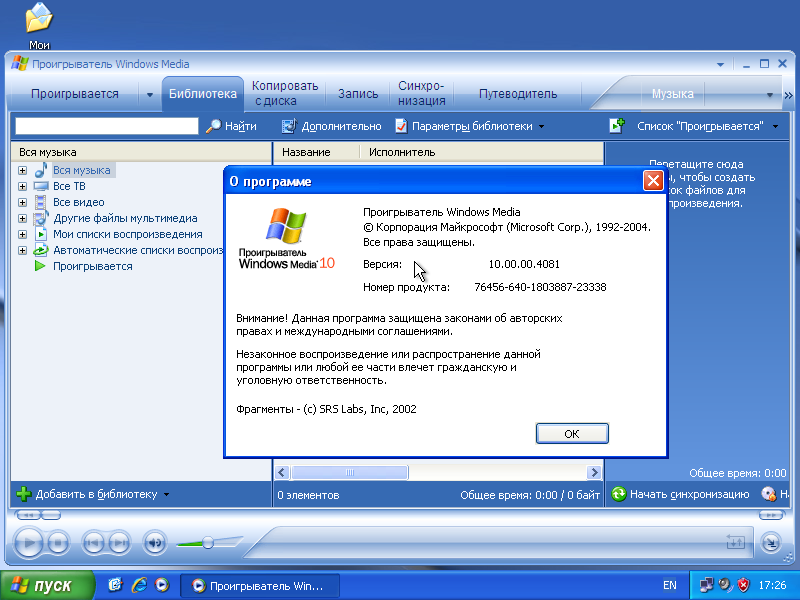The image size is (800, 600).
Task: Click the version number "10.00.00.4081"
Action: tap(524, 264)
